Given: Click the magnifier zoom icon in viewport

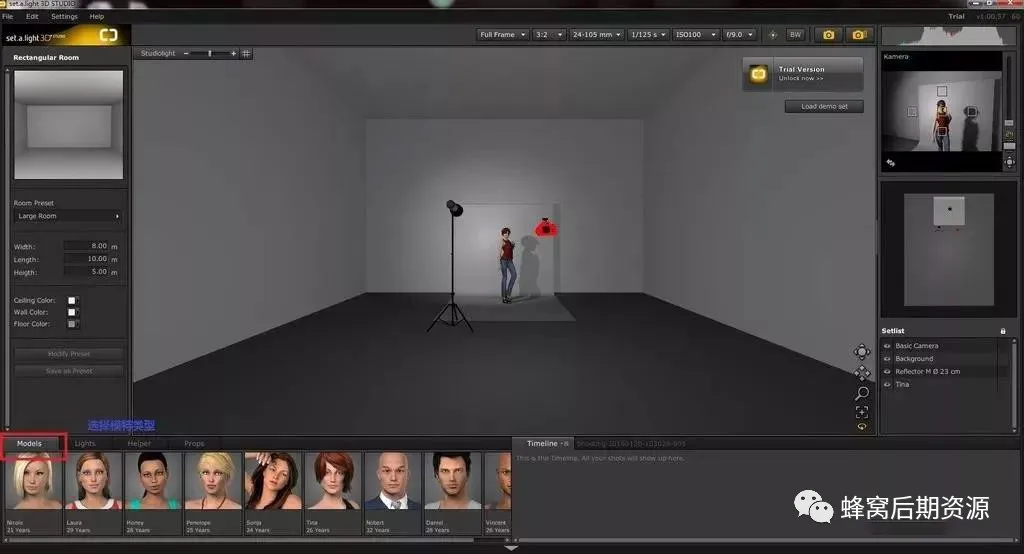Looking at the screenshot, I should (x=862, y=393).
